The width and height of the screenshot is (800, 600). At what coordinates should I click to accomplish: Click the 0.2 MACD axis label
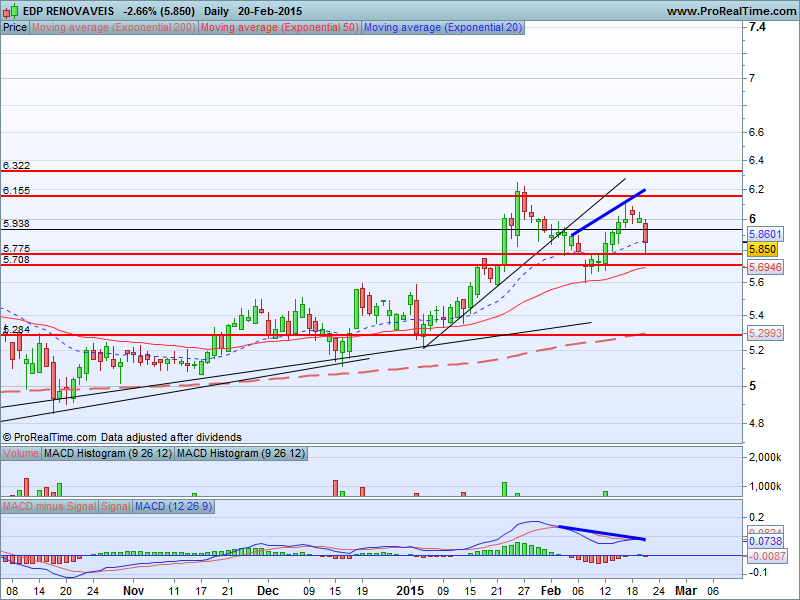point(756,517)
